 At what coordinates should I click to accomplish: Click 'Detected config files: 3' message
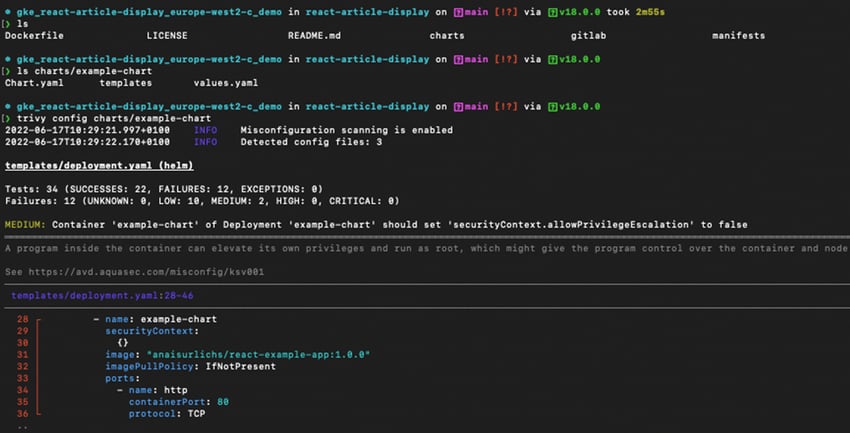coord(311,143)
